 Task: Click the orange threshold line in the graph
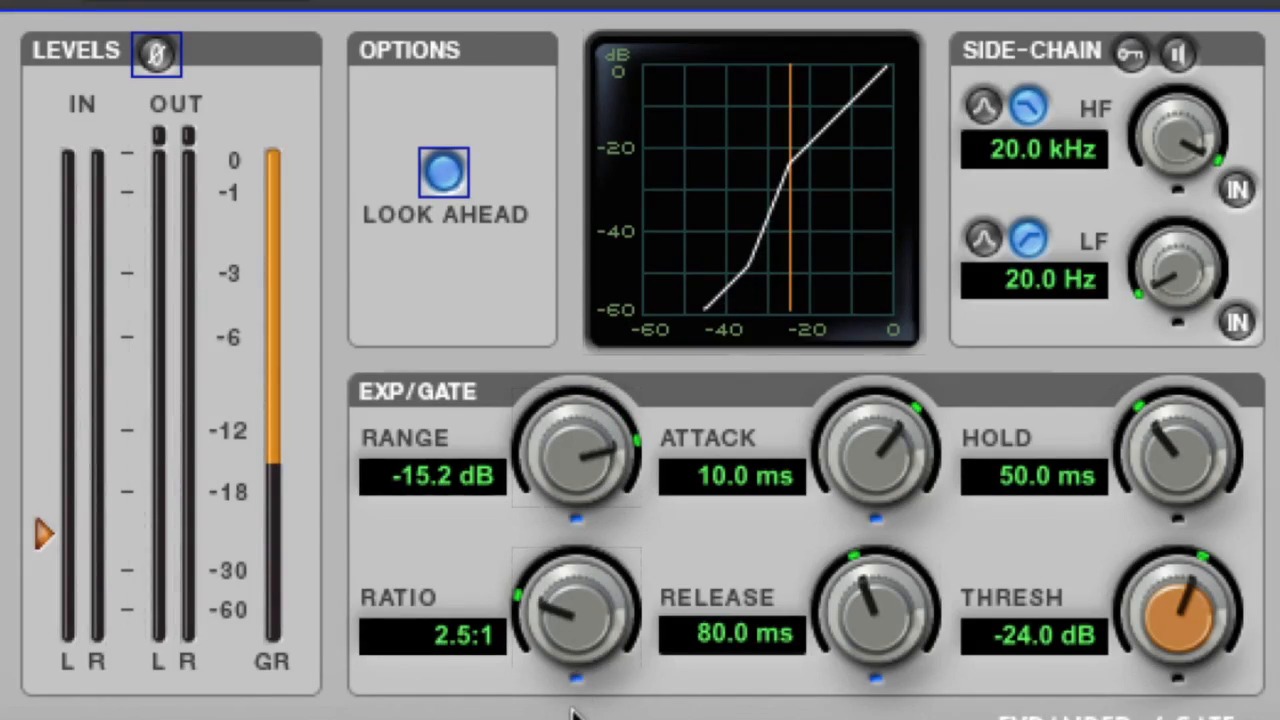(790, 188)
